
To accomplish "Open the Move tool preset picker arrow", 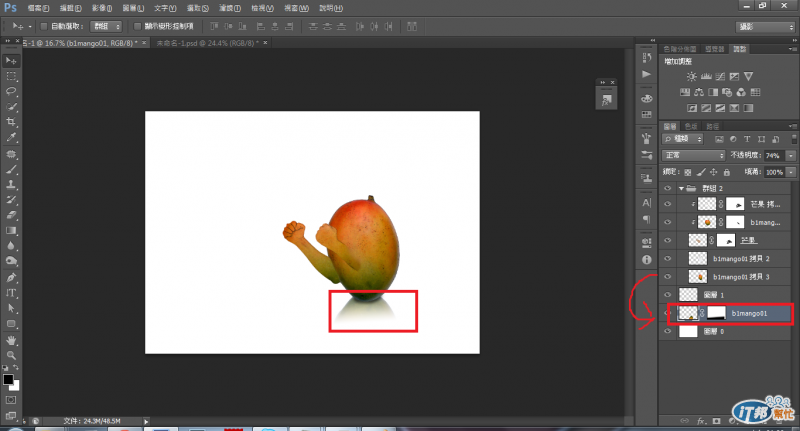I will tap(30, 27).
